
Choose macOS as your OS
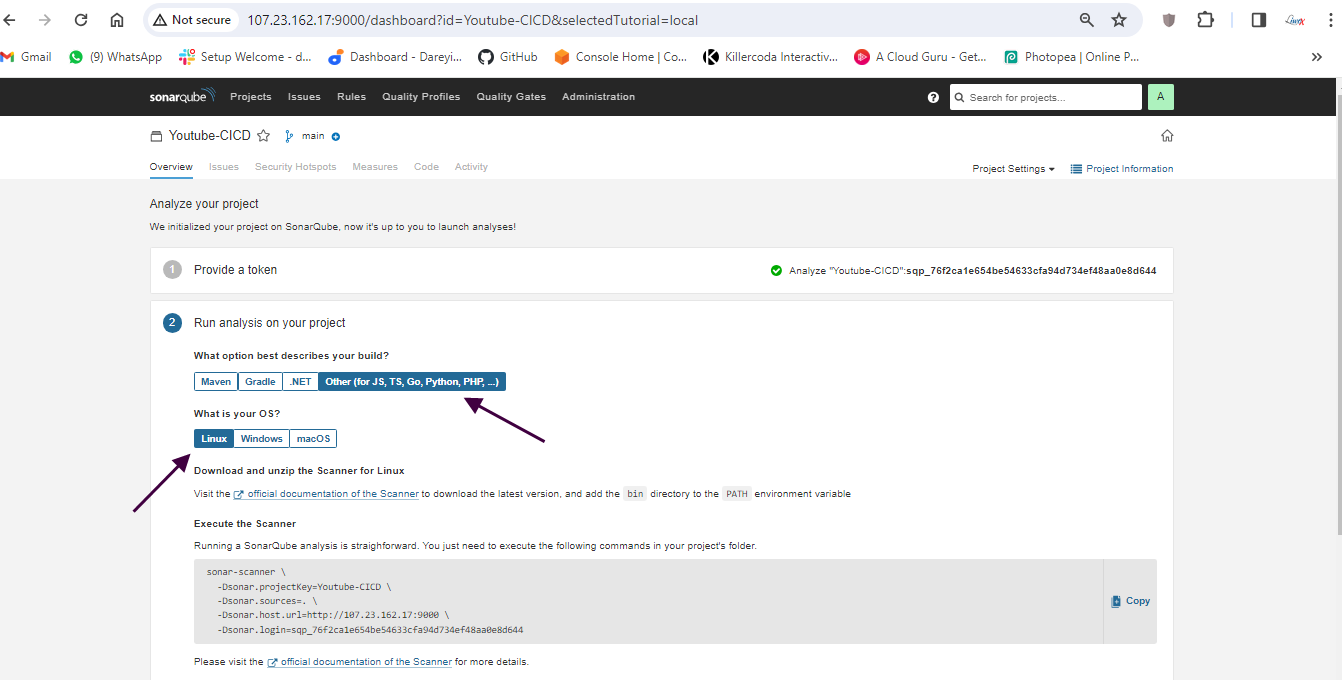tap(313, 439)
